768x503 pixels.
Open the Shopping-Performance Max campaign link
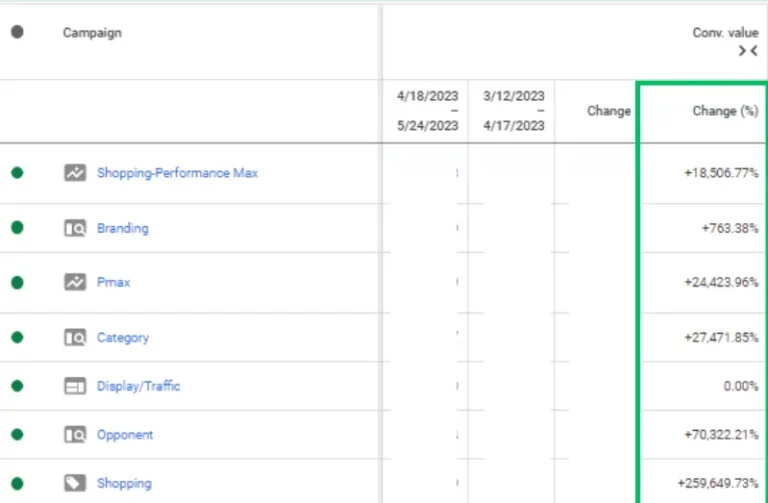point(177,173)
